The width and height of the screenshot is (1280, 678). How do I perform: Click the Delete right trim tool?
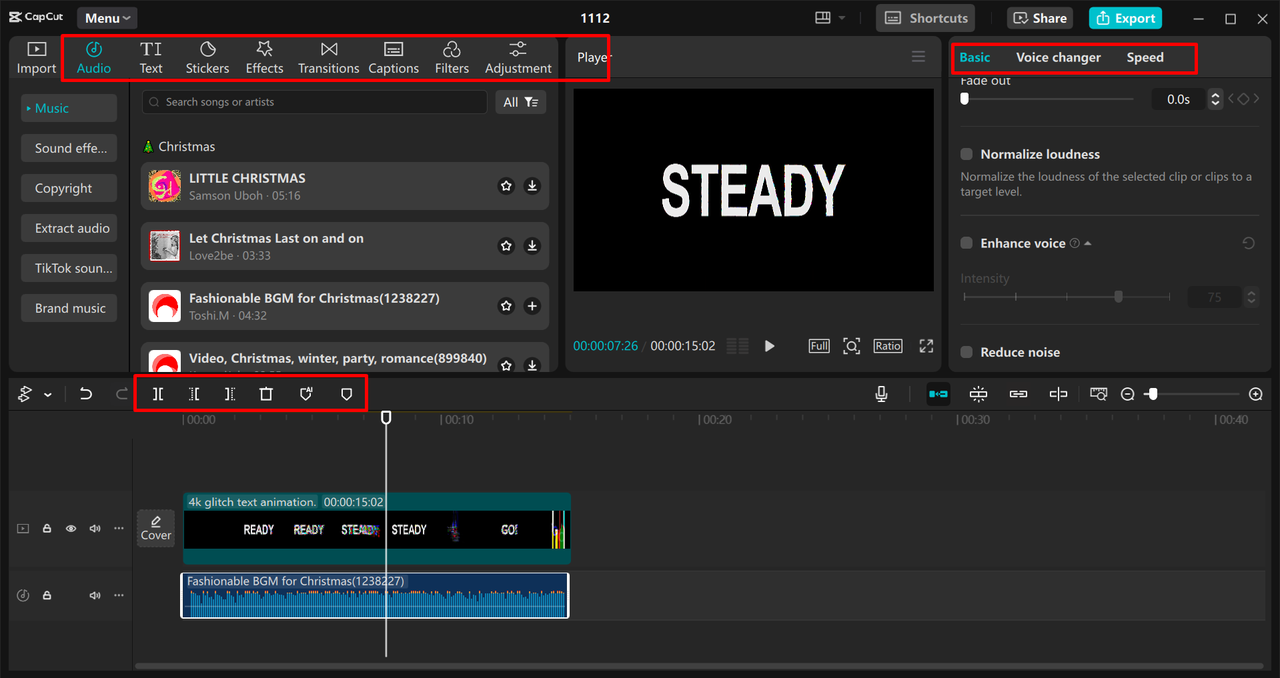pyautogui.click(x=230, y=394)
